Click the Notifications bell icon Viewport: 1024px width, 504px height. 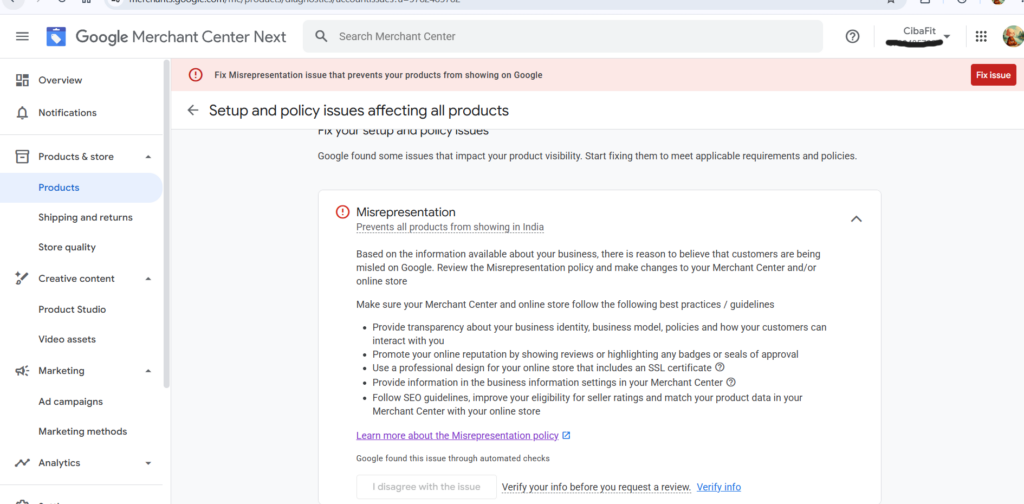point(22,113)
